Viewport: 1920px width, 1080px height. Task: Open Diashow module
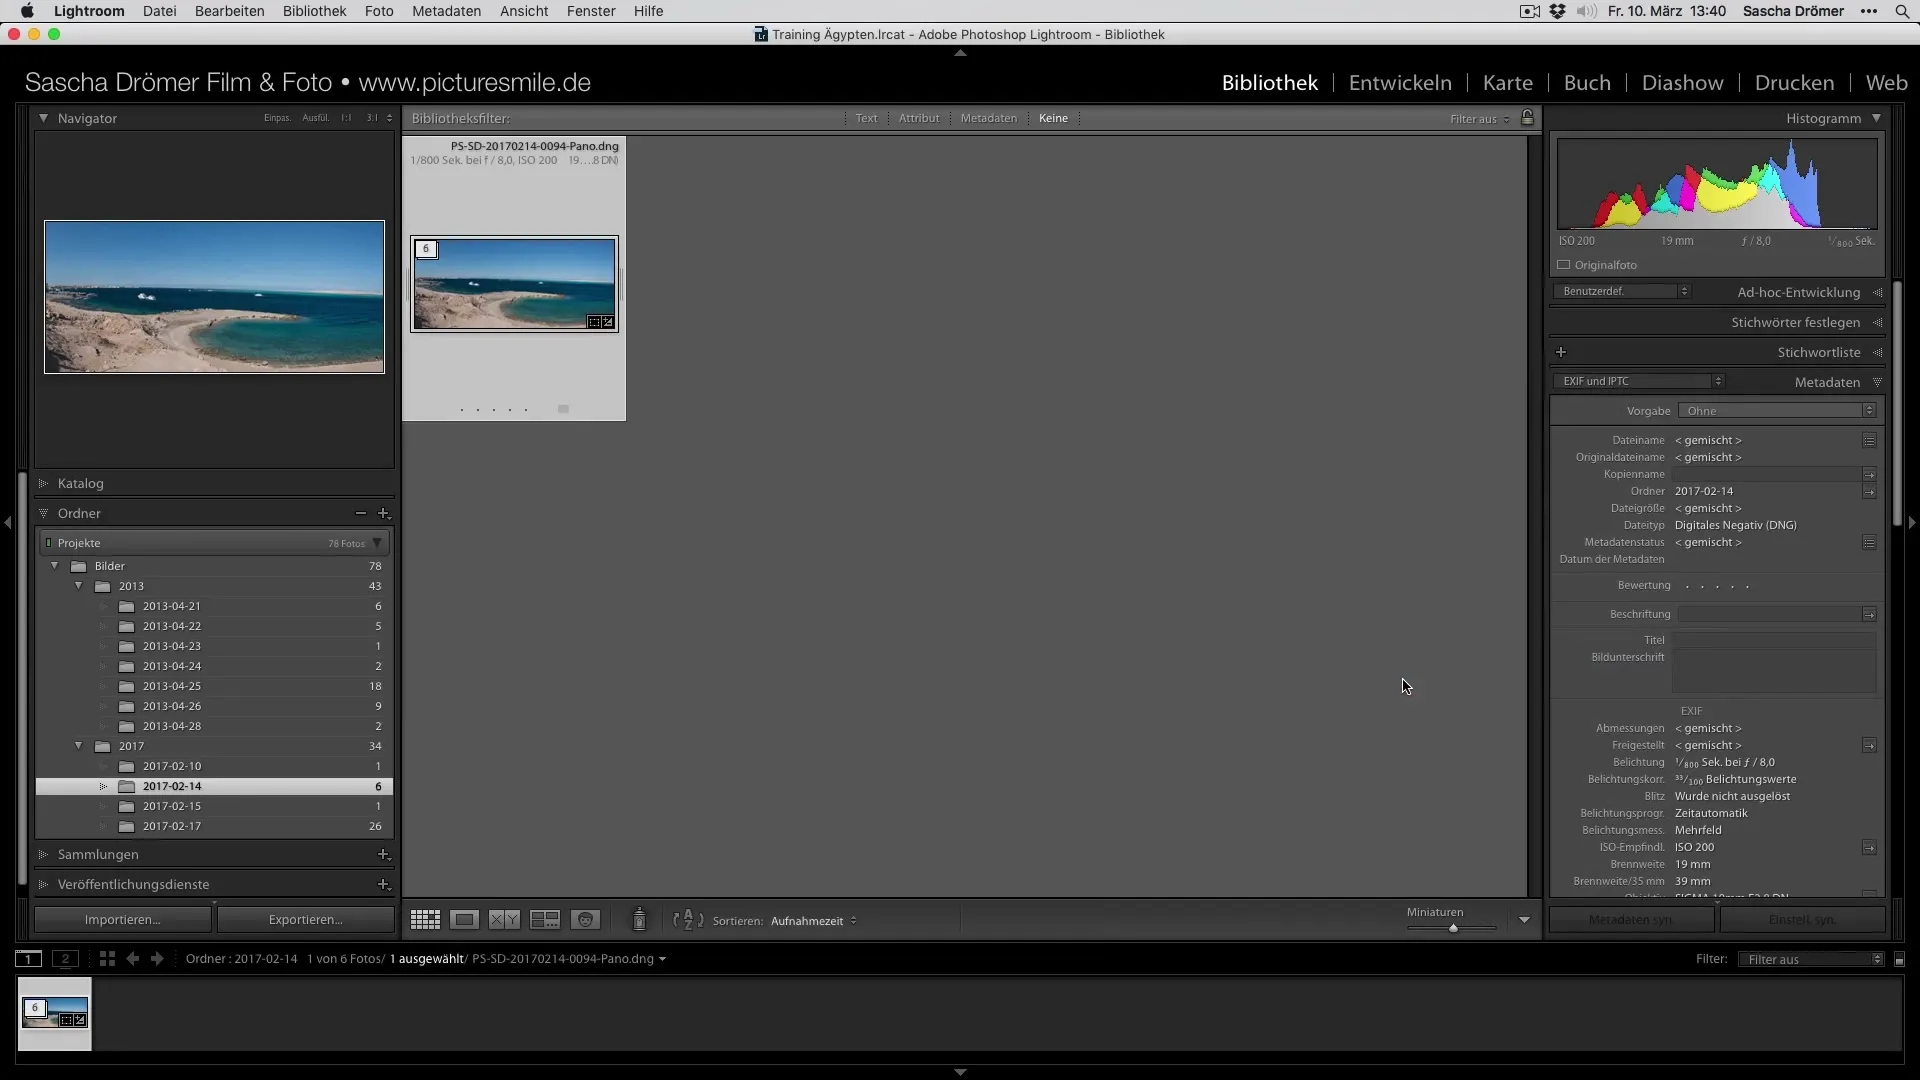(1682, 83)
